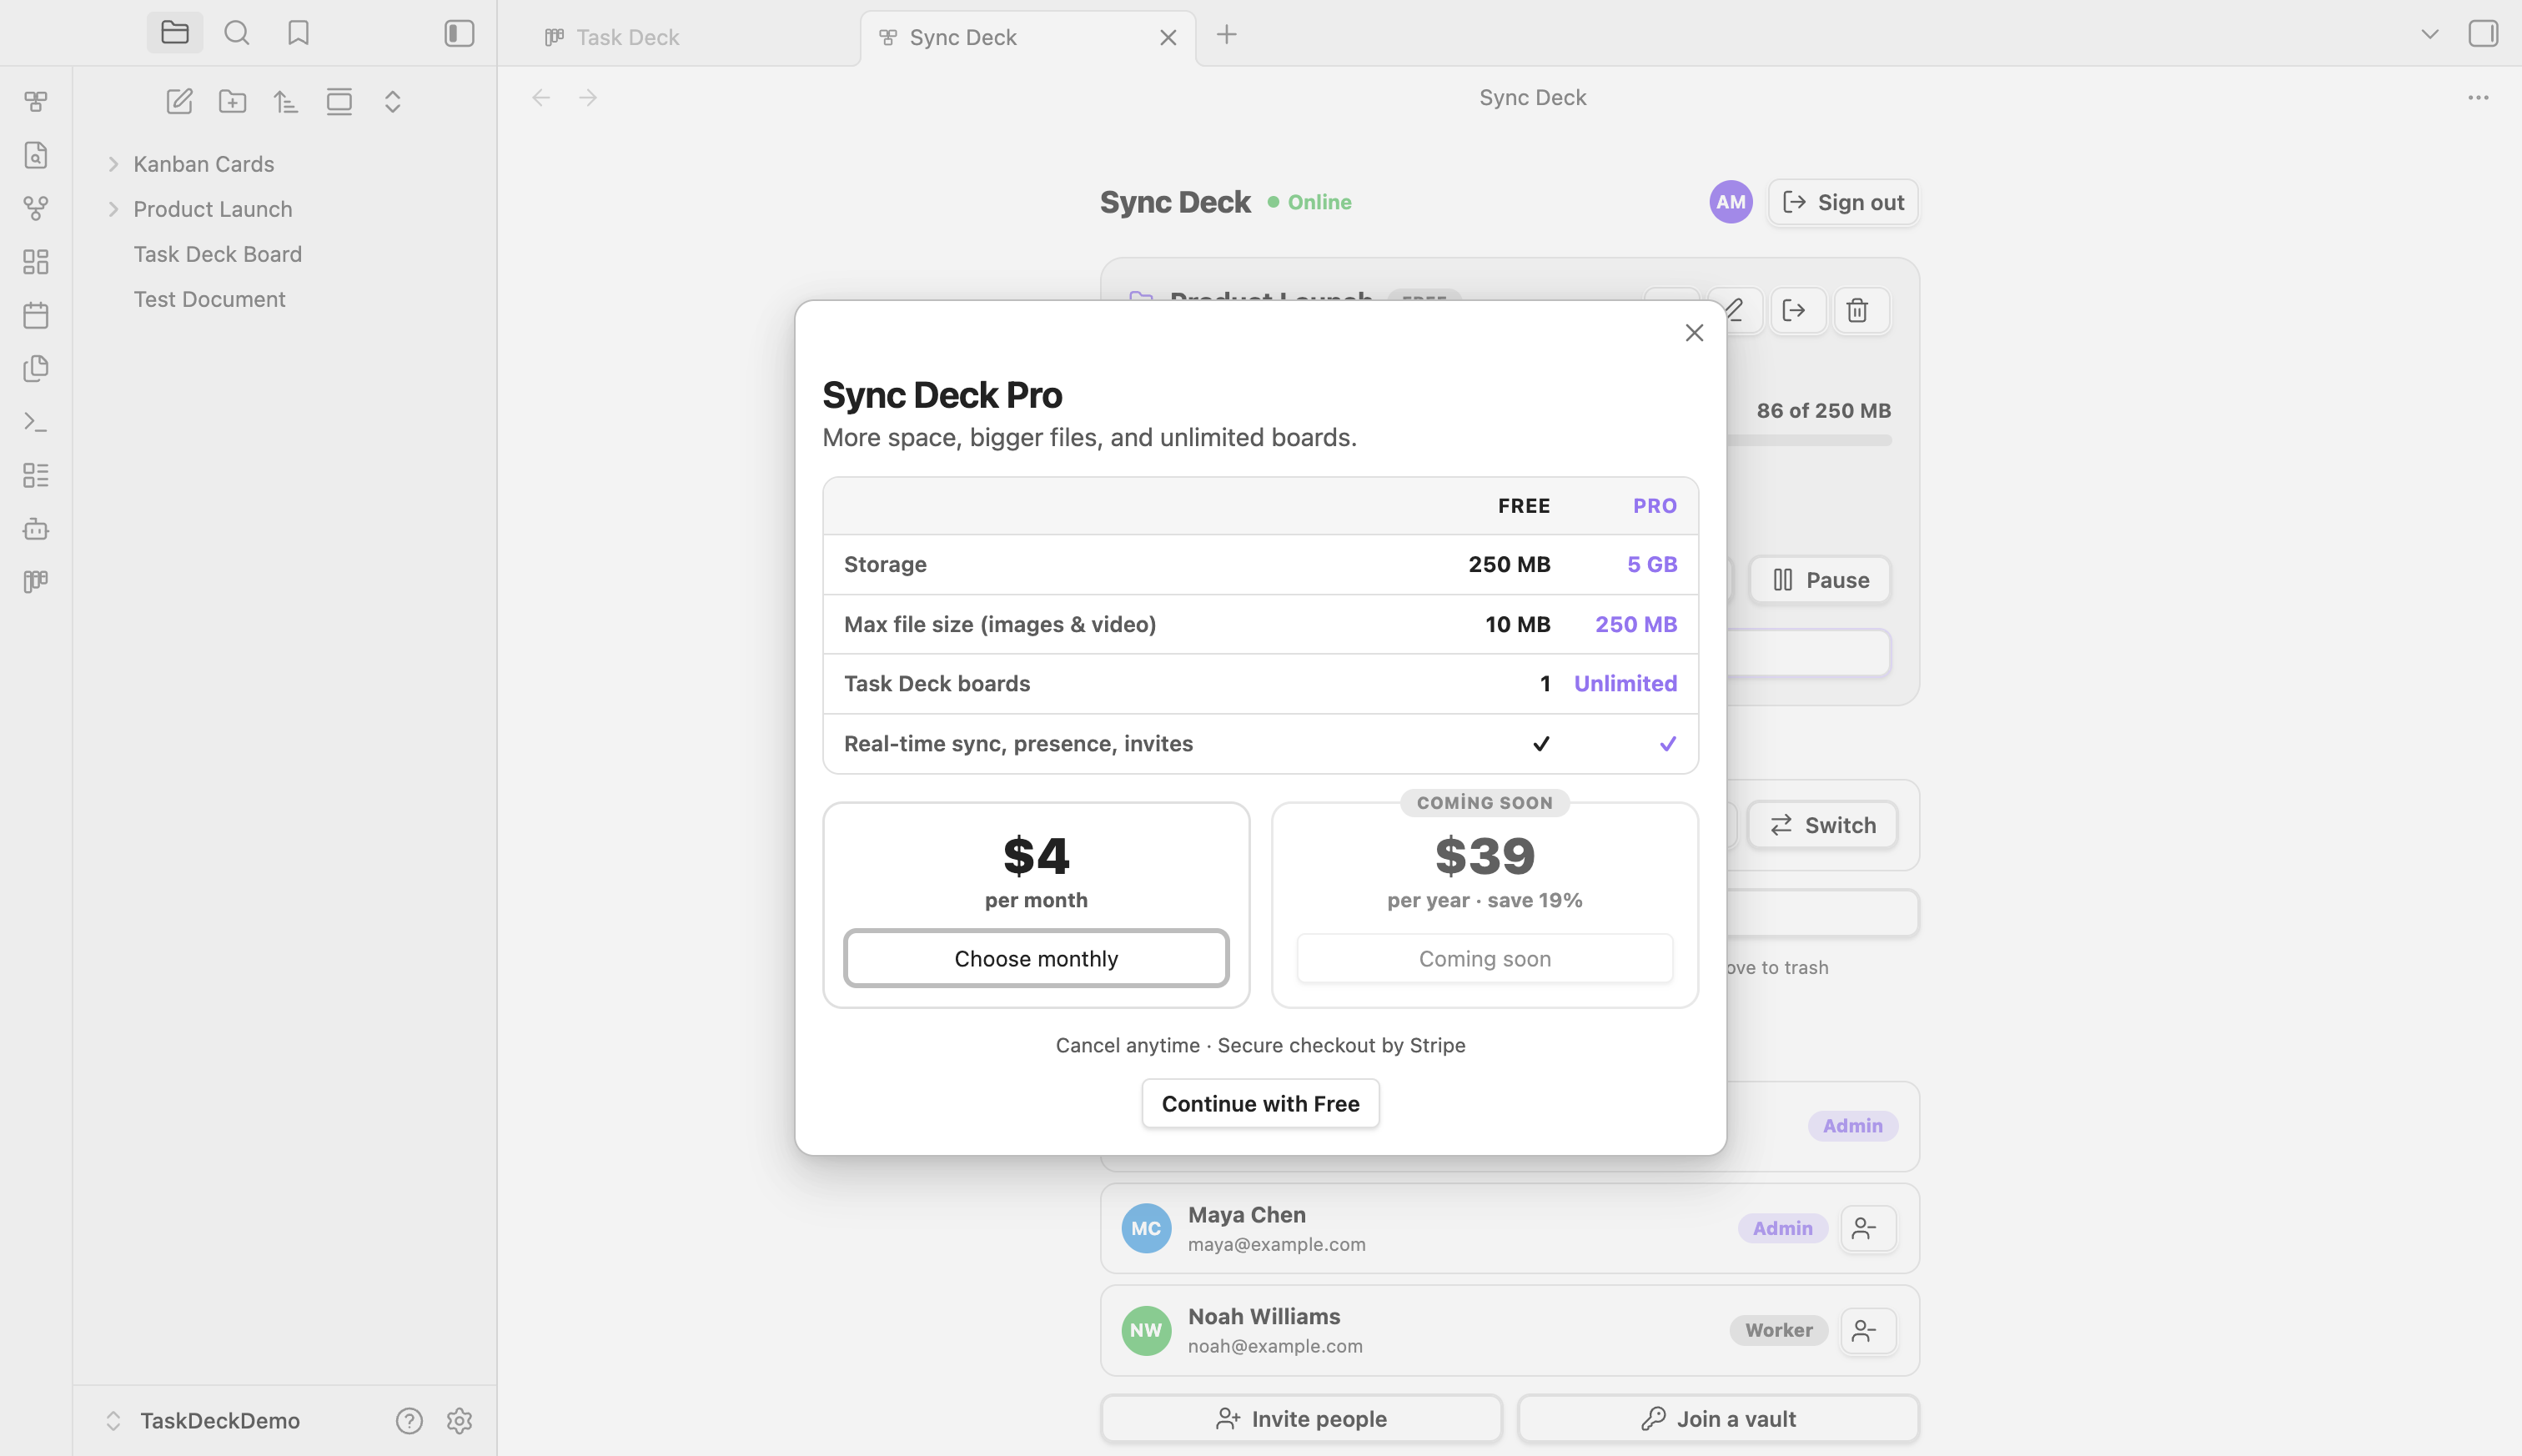Click the 5 GB storage value

tap(1652, 564)
